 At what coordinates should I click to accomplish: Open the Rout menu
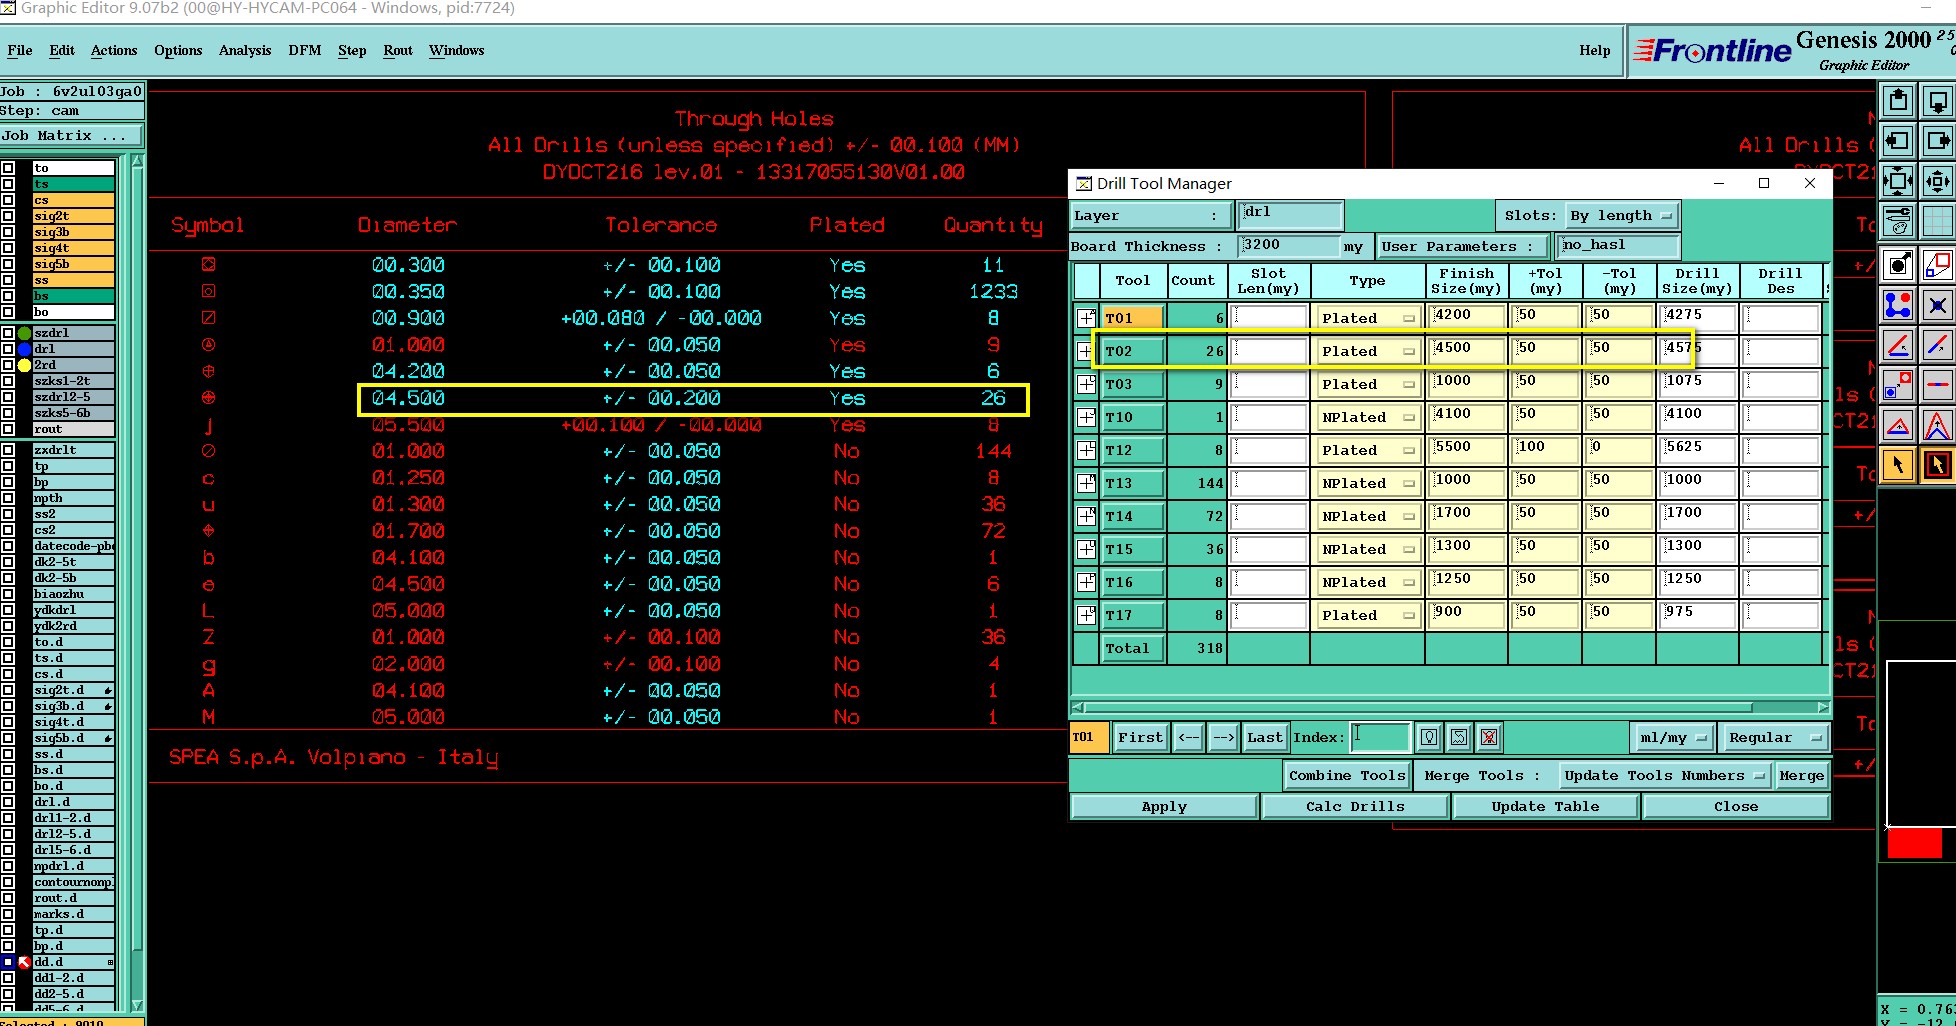[x=398, y=50]
